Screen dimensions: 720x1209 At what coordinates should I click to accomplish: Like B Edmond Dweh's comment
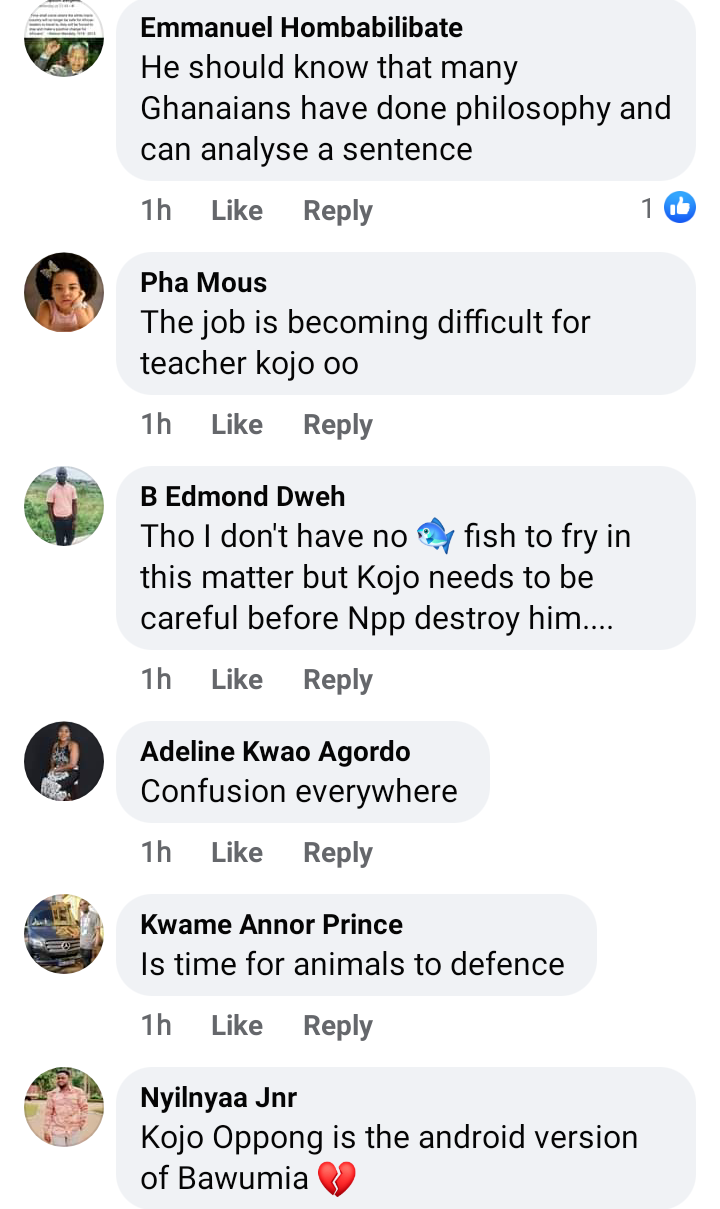click(237, 680)
